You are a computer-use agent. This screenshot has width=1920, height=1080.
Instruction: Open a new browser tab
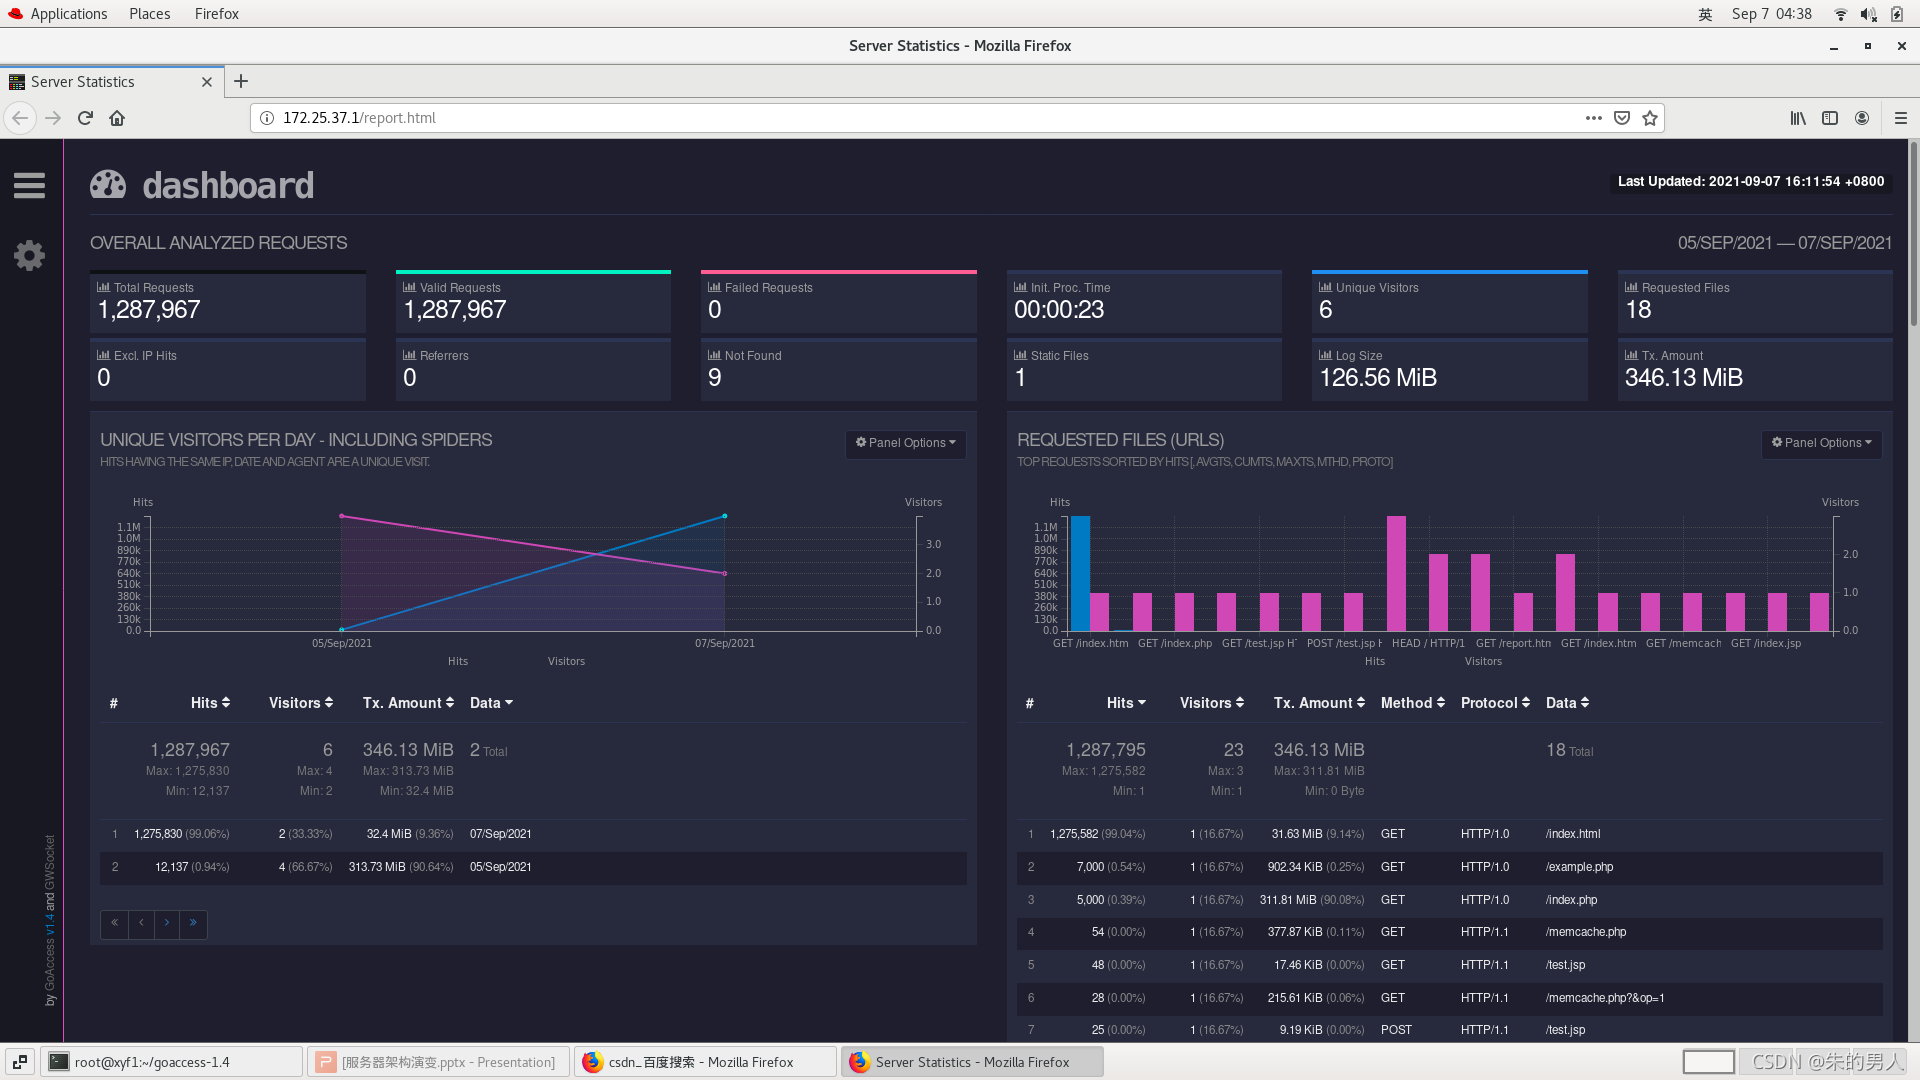coord(241,82)
